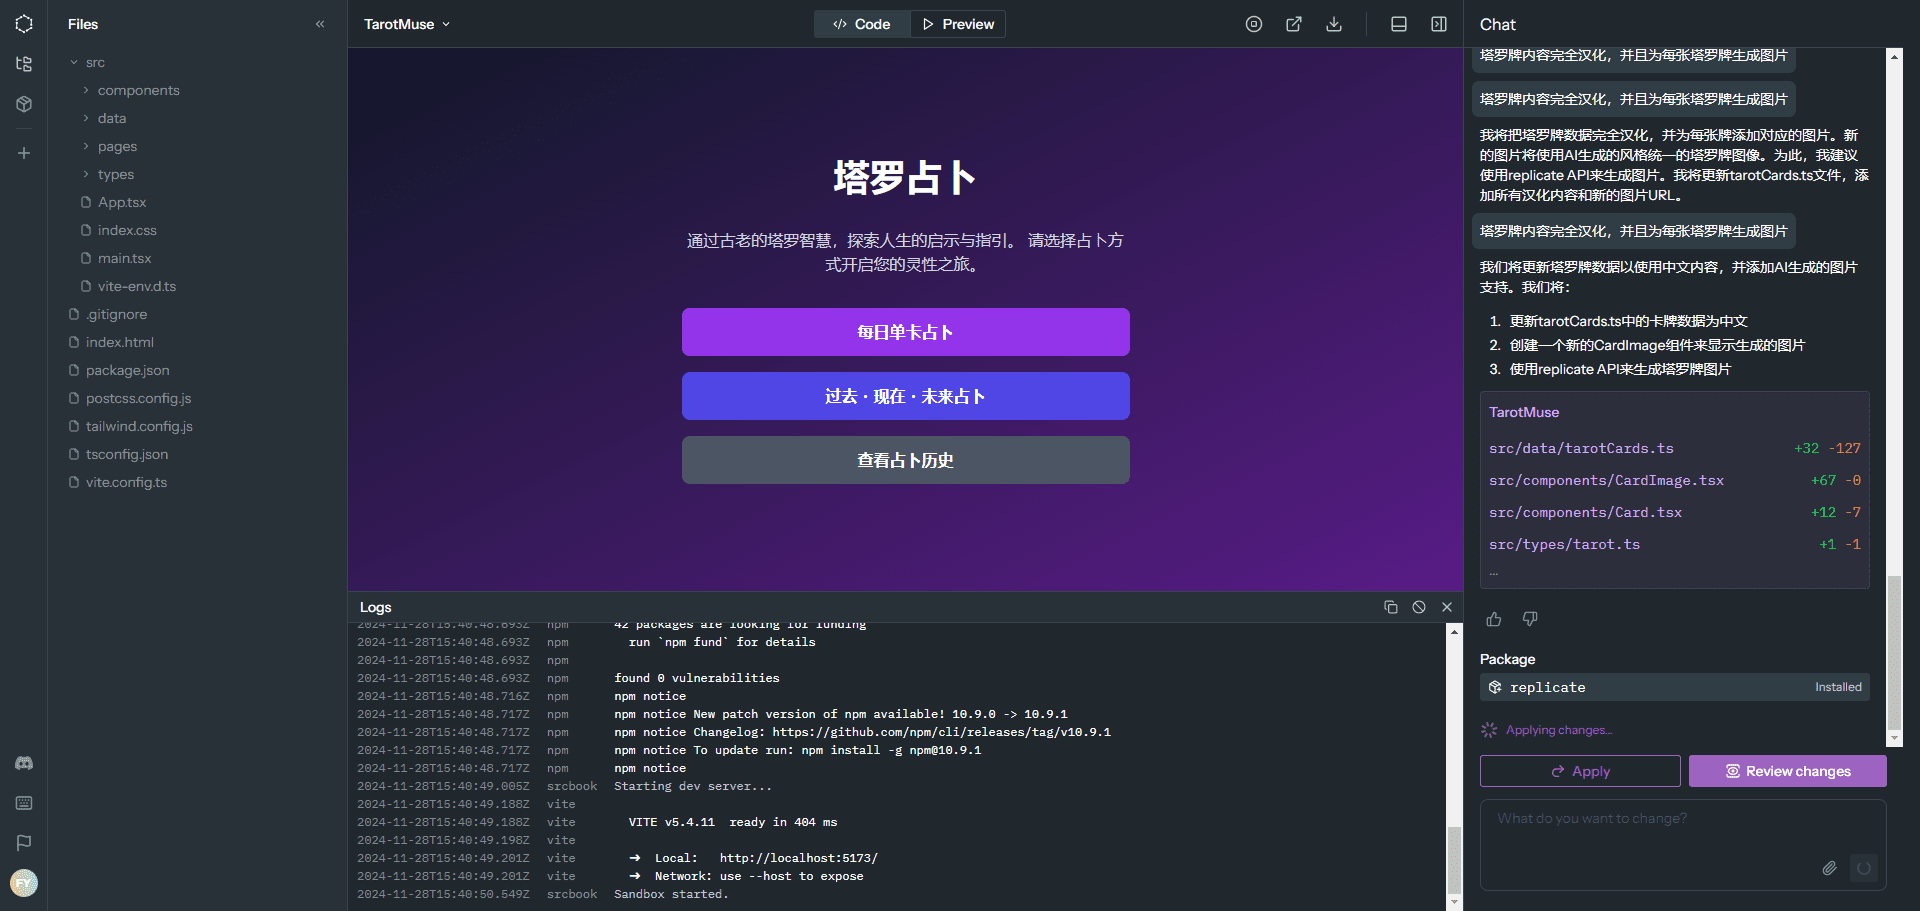
Task: Toggle the bottom logs panel icon
Action: click(1399, 24)
